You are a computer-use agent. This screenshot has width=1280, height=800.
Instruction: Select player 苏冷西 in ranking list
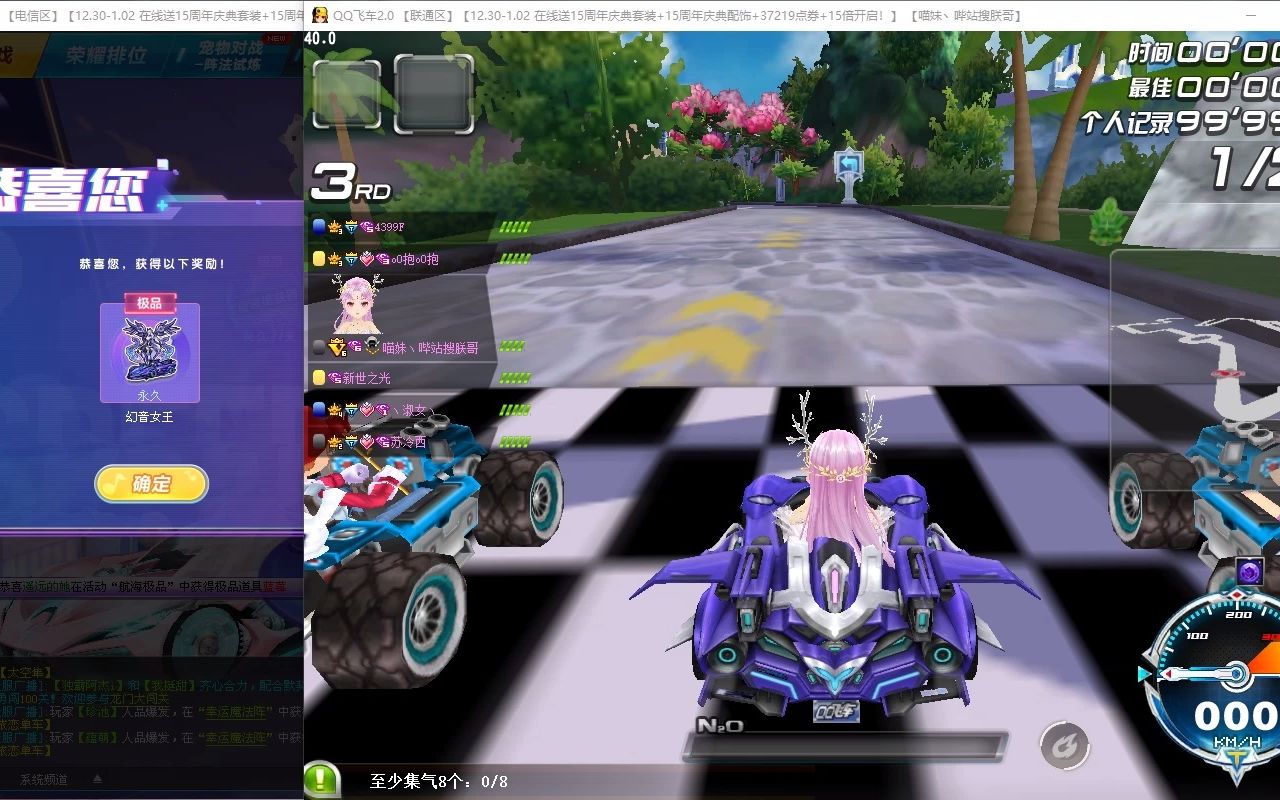point(408,442)
